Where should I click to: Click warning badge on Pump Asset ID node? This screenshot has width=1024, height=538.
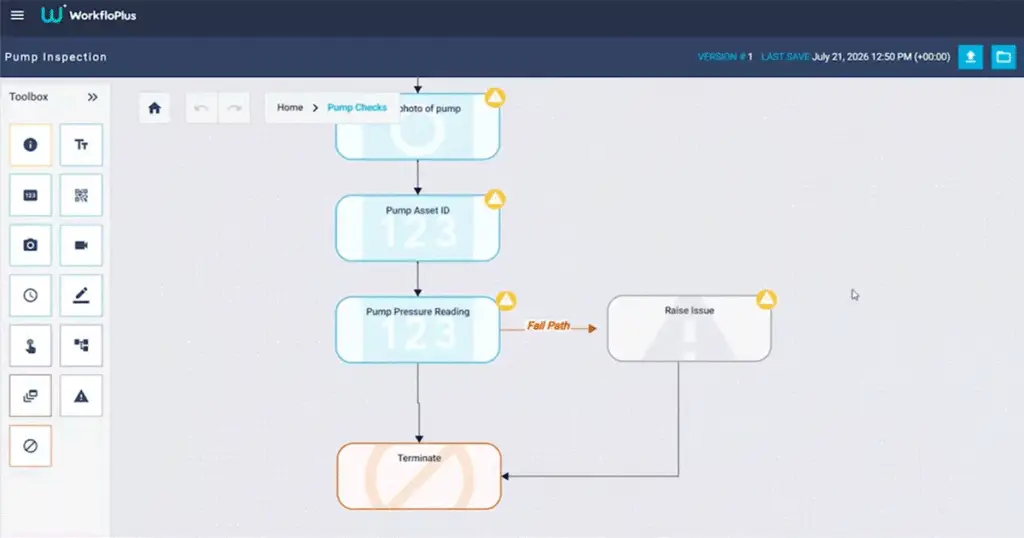(495, 198)
